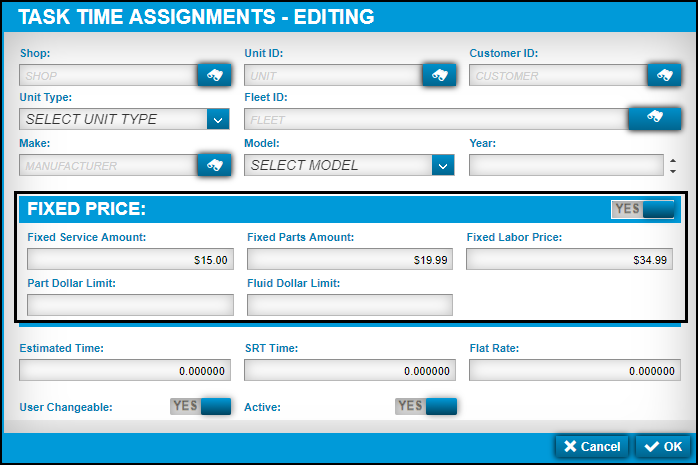
Task: Open the Customer ID lookup icon
Action: tap(663, 75)
